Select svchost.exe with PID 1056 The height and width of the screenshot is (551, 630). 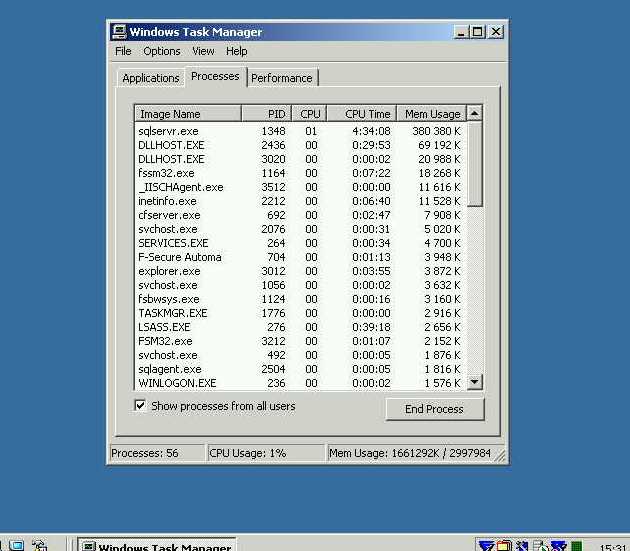click(x=300, y=285)
